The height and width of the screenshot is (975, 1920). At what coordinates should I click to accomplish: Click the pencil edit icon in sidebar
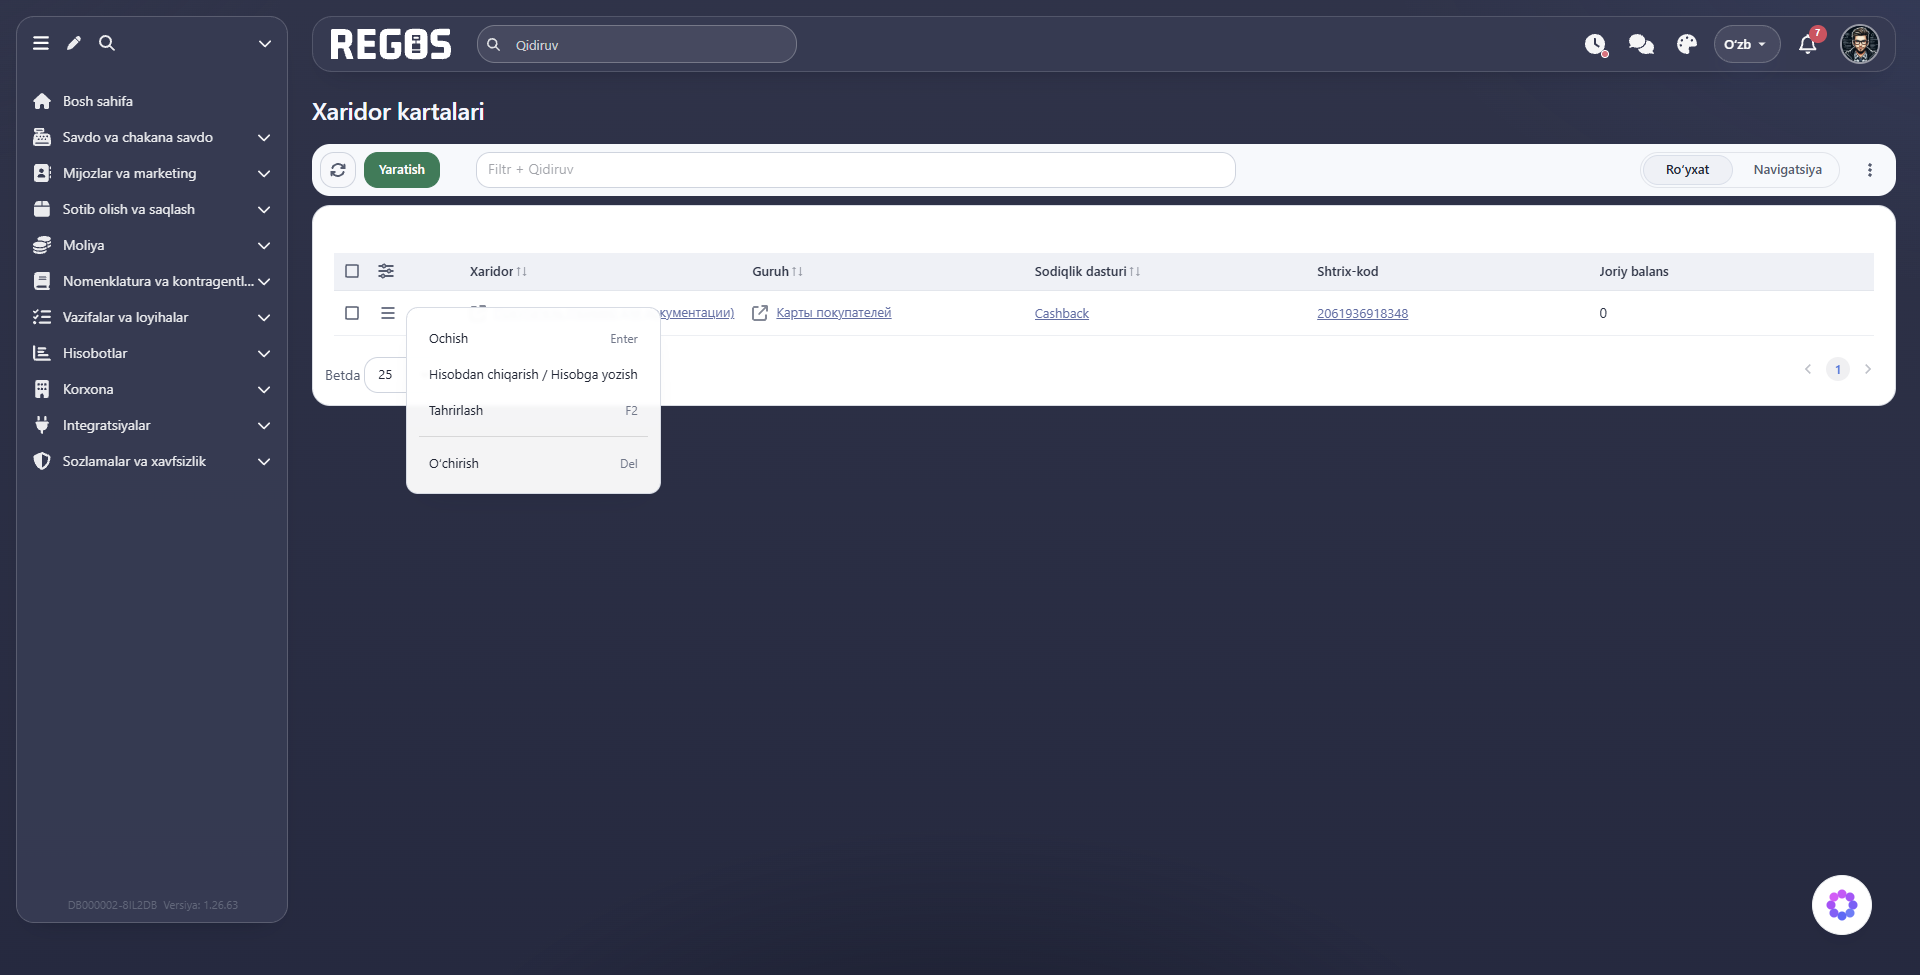pyautogui.click(x=74, y=43)
